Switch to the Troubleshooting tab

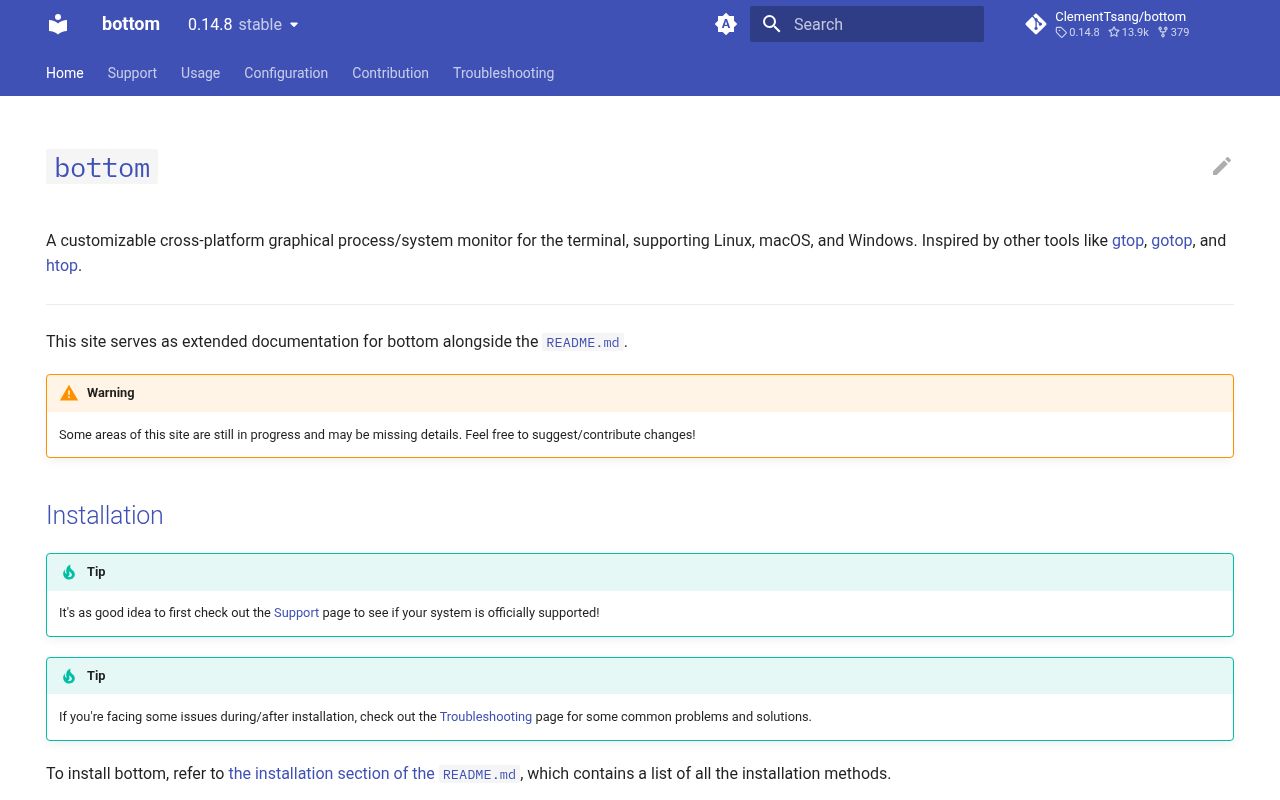503,73
